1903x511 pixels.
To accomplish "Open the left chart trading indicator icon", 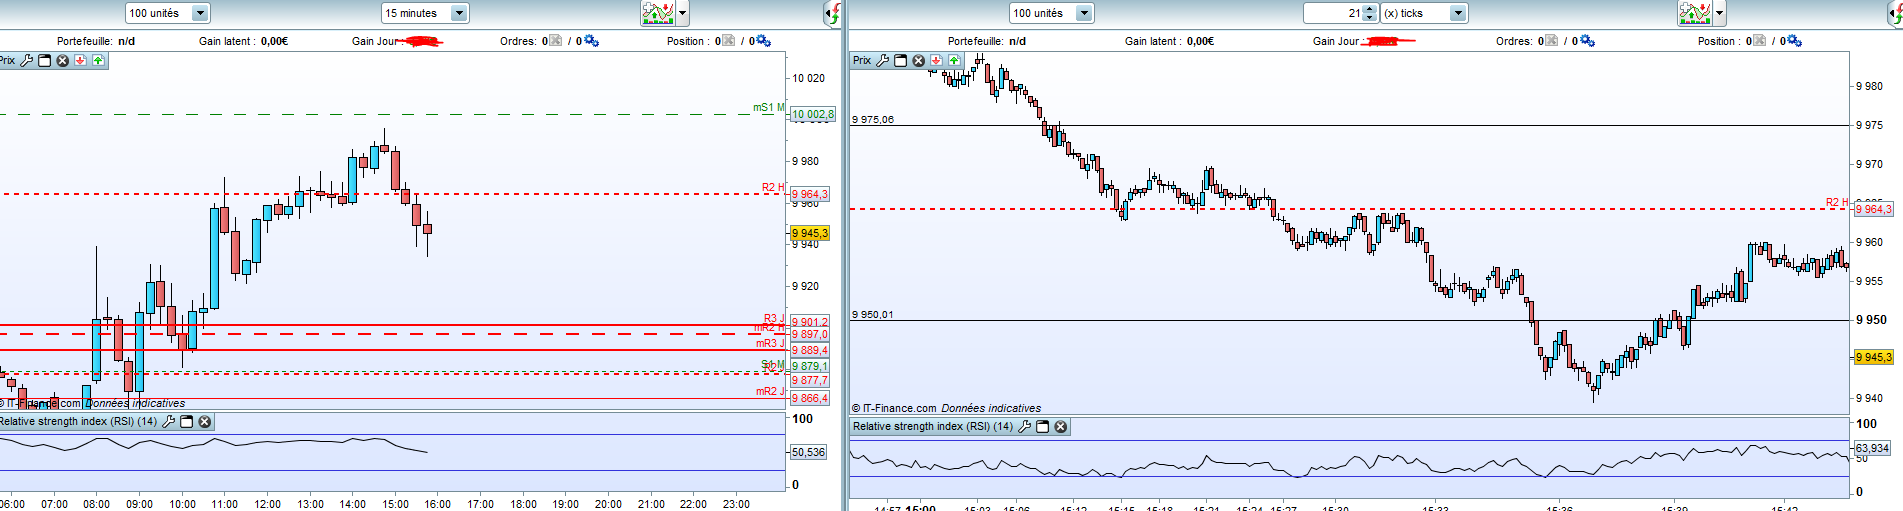I will pos(658,13).
